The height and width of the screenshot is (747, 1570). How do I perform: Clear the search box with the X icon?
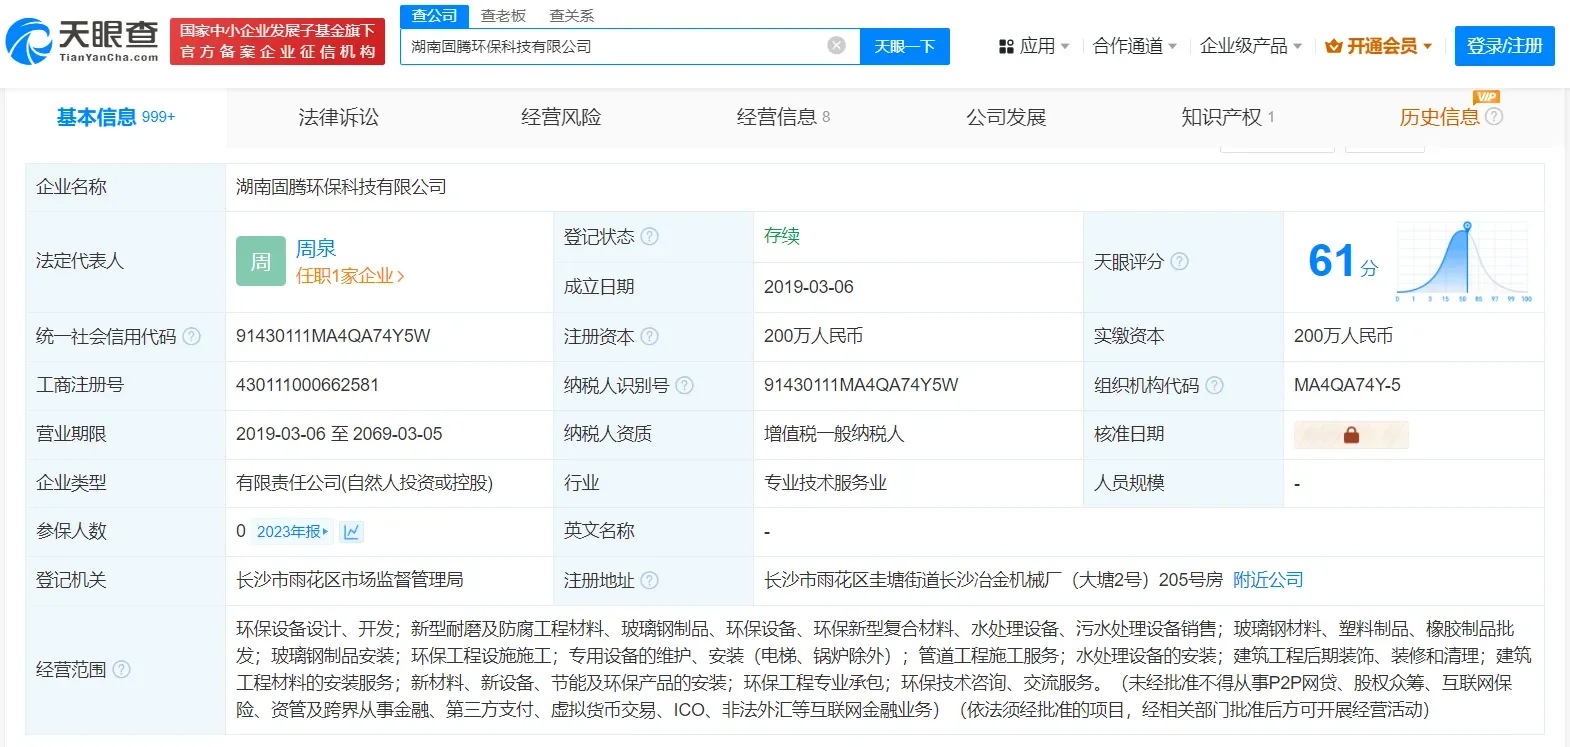point(837,46)
